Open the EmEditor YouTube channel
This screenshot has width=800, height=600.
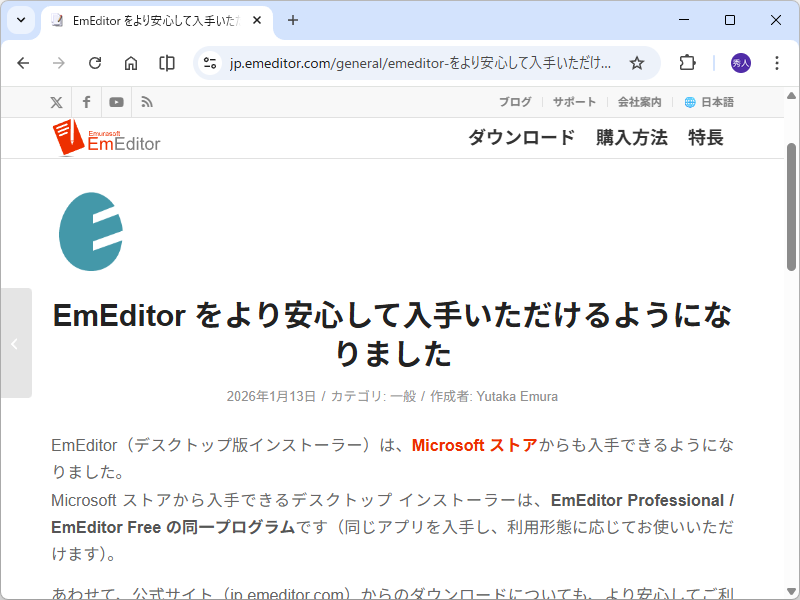tap(116, 103)
